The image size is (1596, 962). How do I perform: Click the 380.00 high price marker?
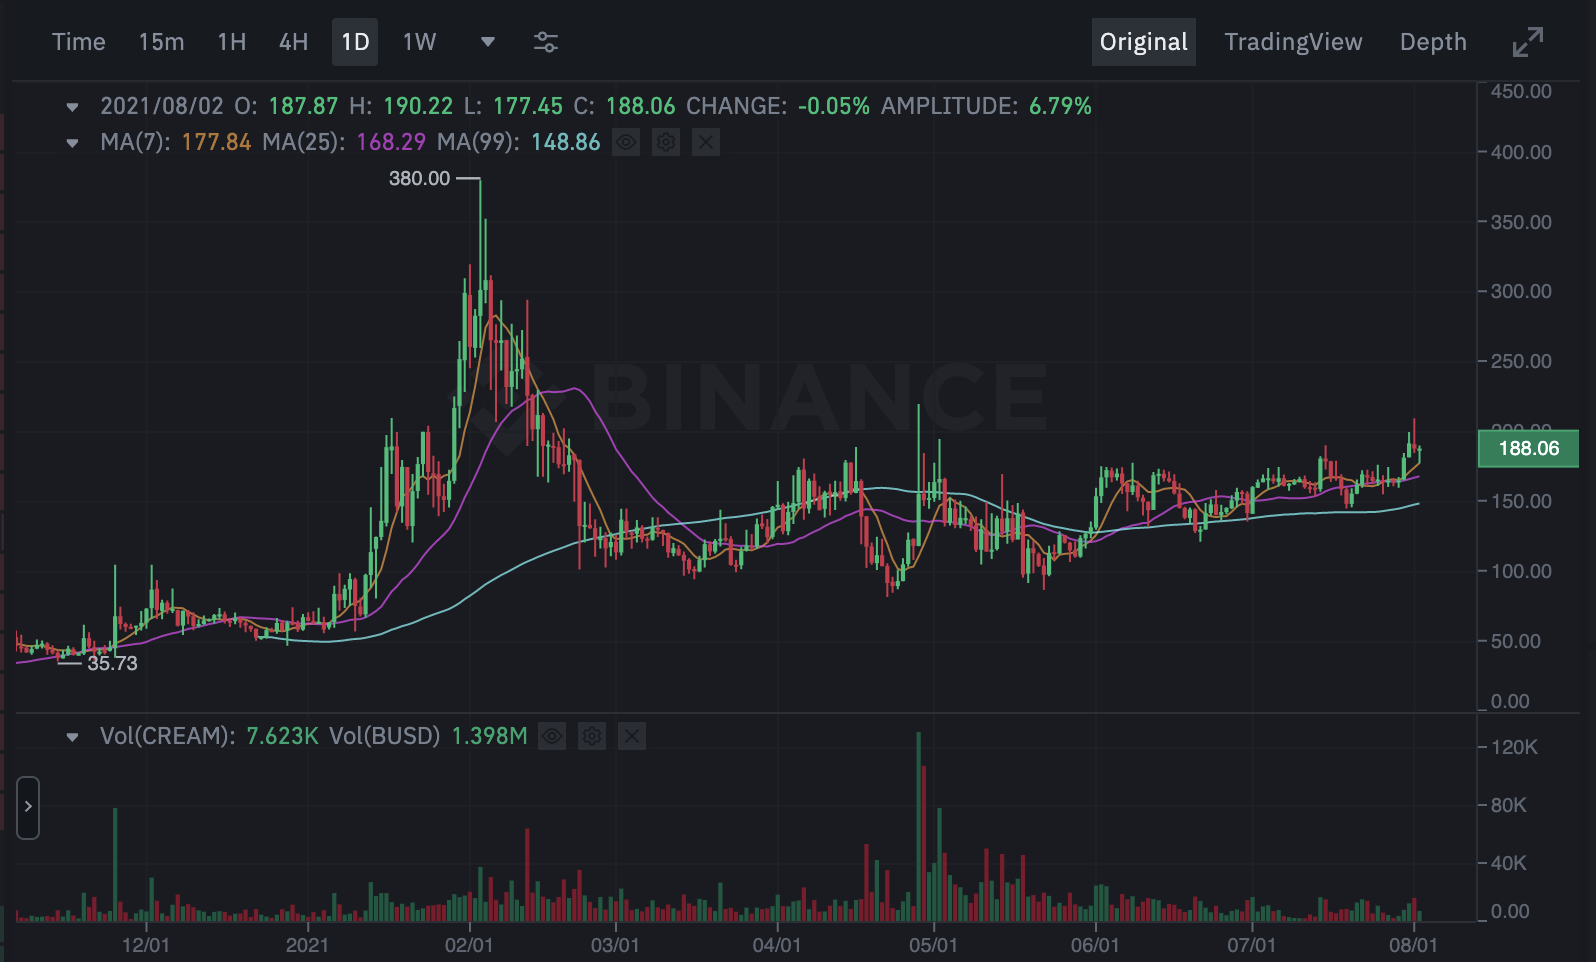tap(419, 178)
